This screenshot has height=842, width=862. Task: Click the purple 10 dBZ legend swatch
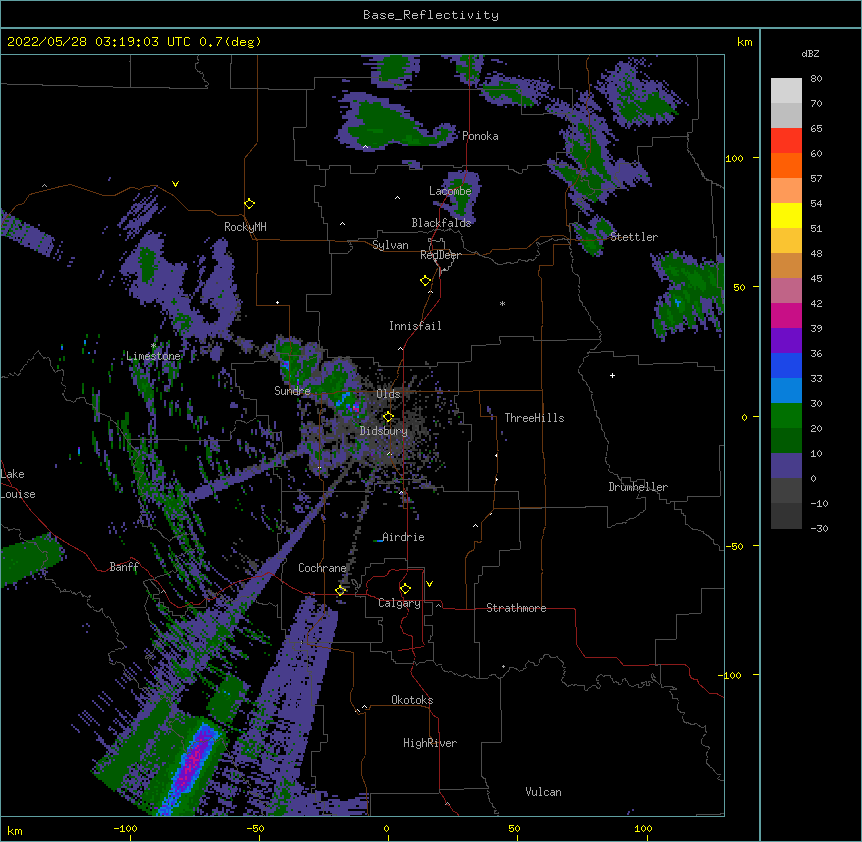(x=786, y=466)
